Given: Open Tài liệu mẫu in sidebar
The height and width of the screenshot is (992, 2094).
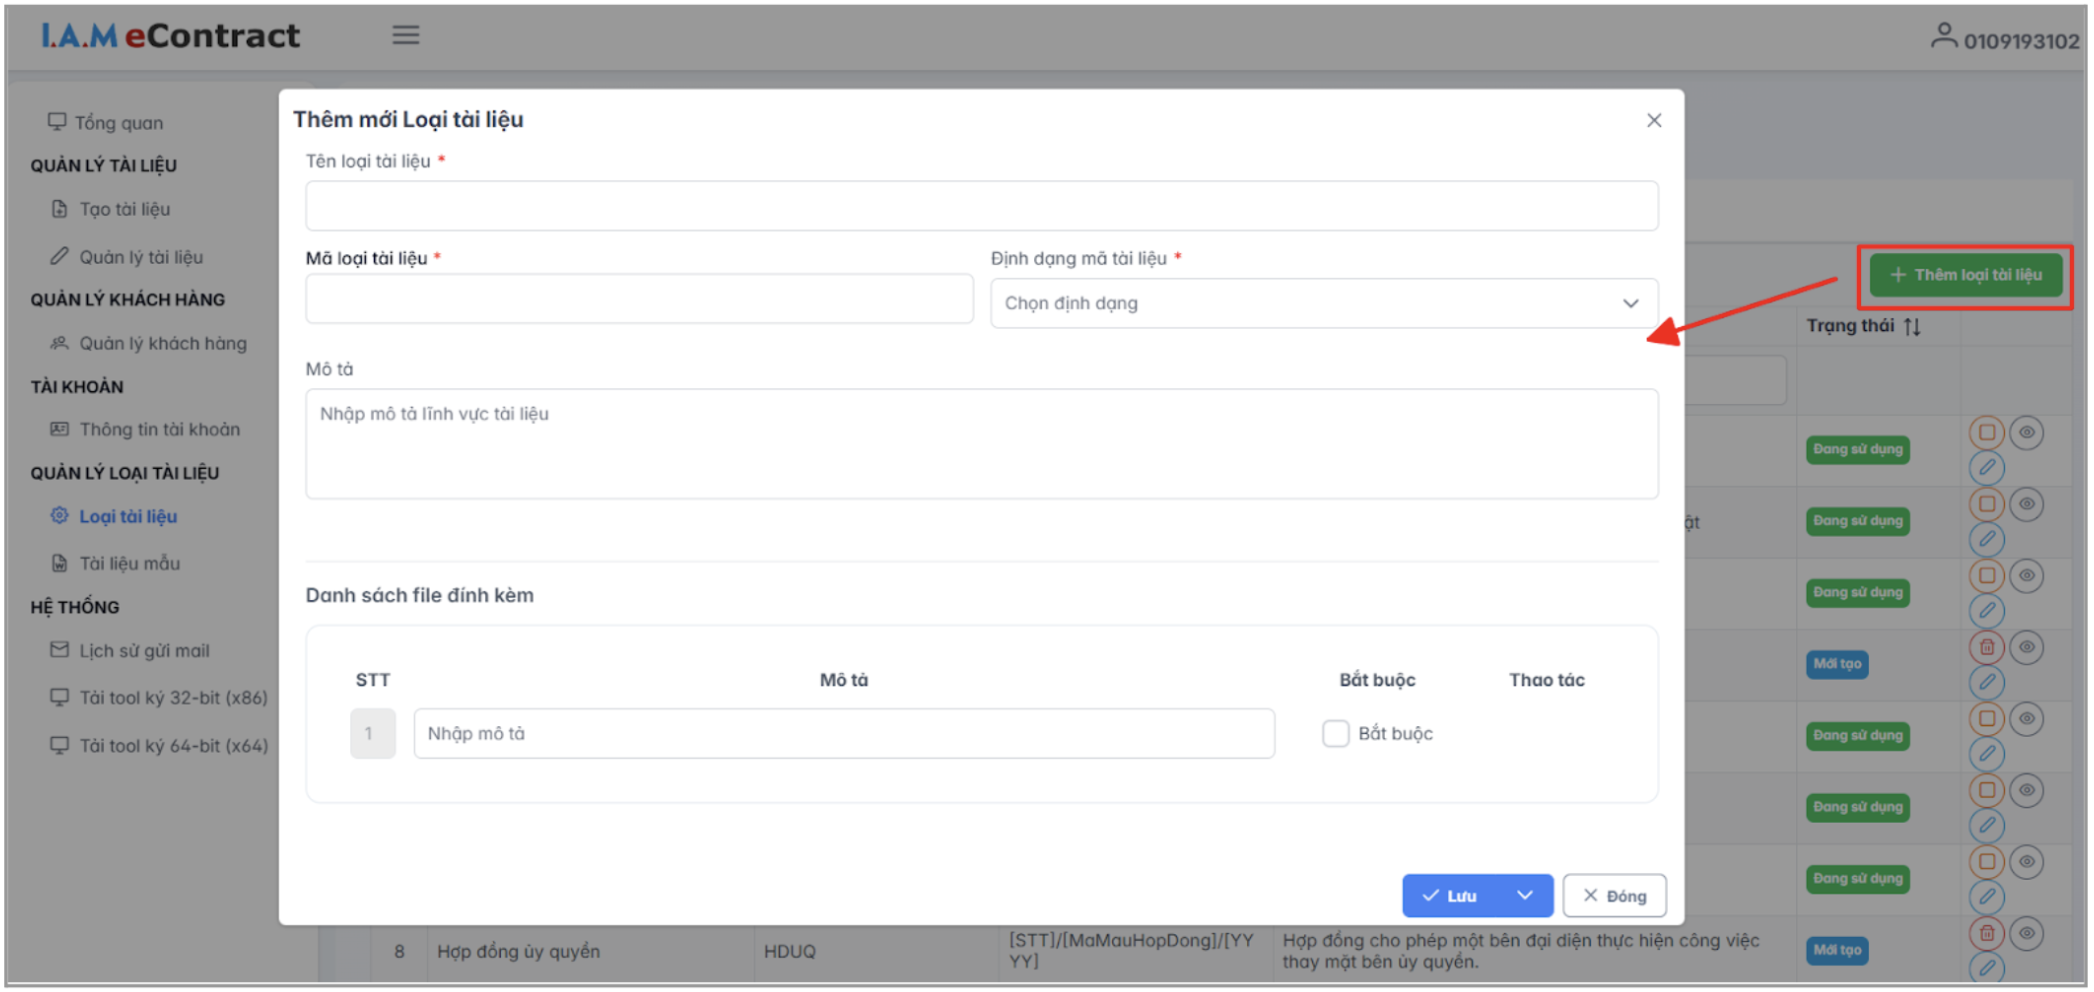Looking at the screenshot, I should coord(129,563).
